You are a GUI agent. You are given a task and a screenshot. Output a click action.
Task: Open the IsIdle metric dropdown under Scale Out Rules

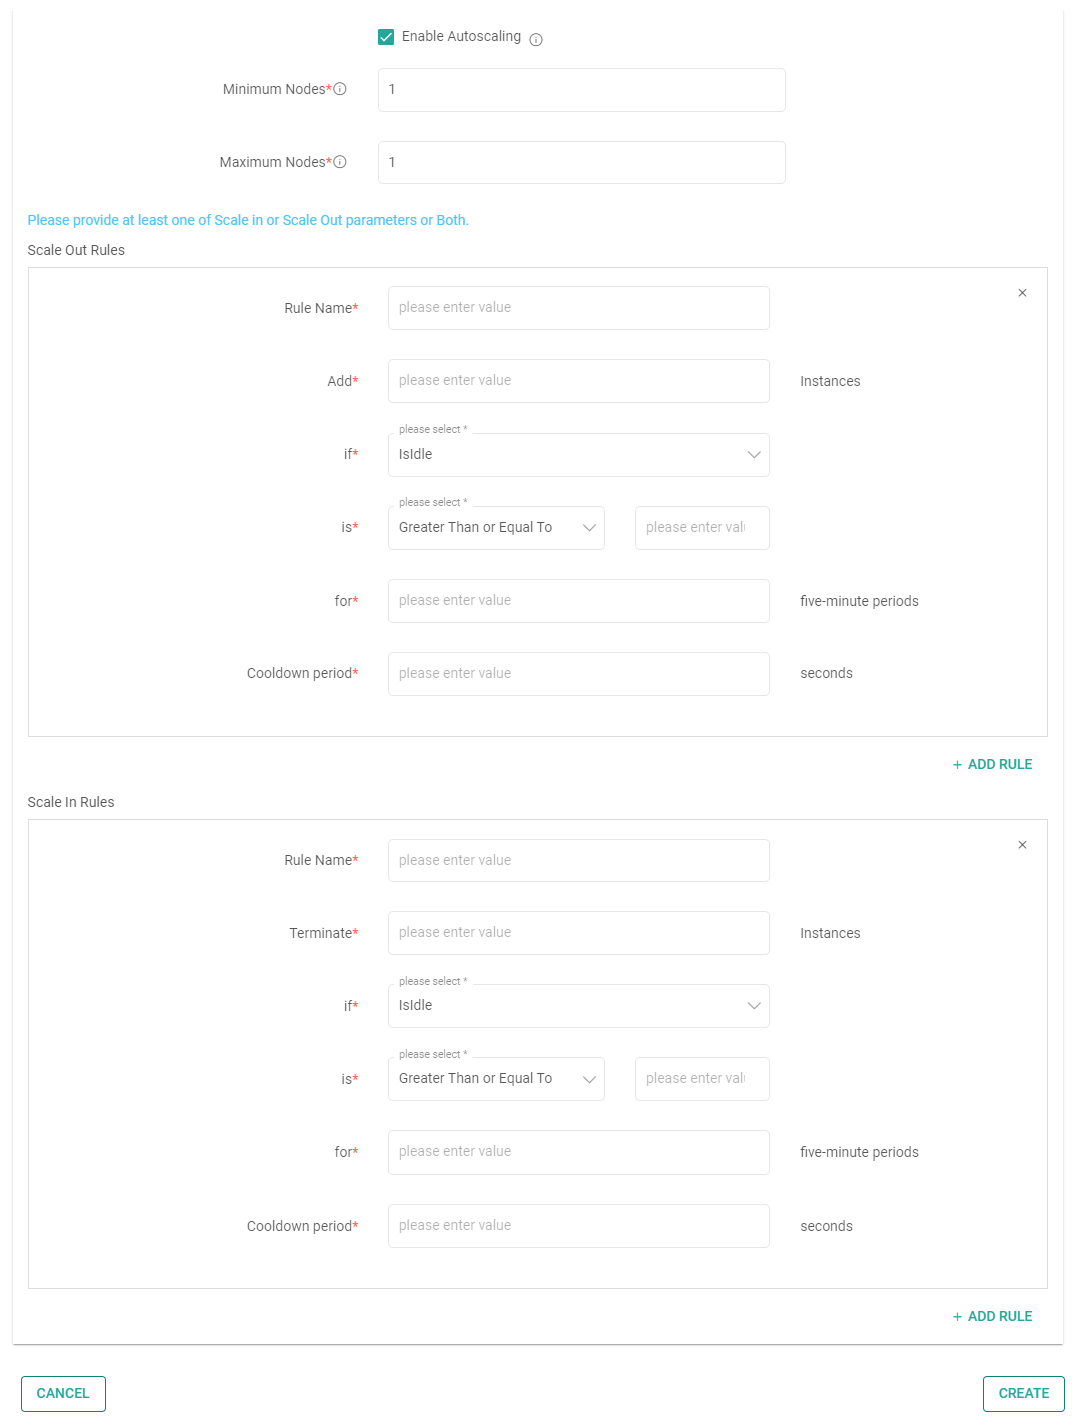tap(578, 455)
